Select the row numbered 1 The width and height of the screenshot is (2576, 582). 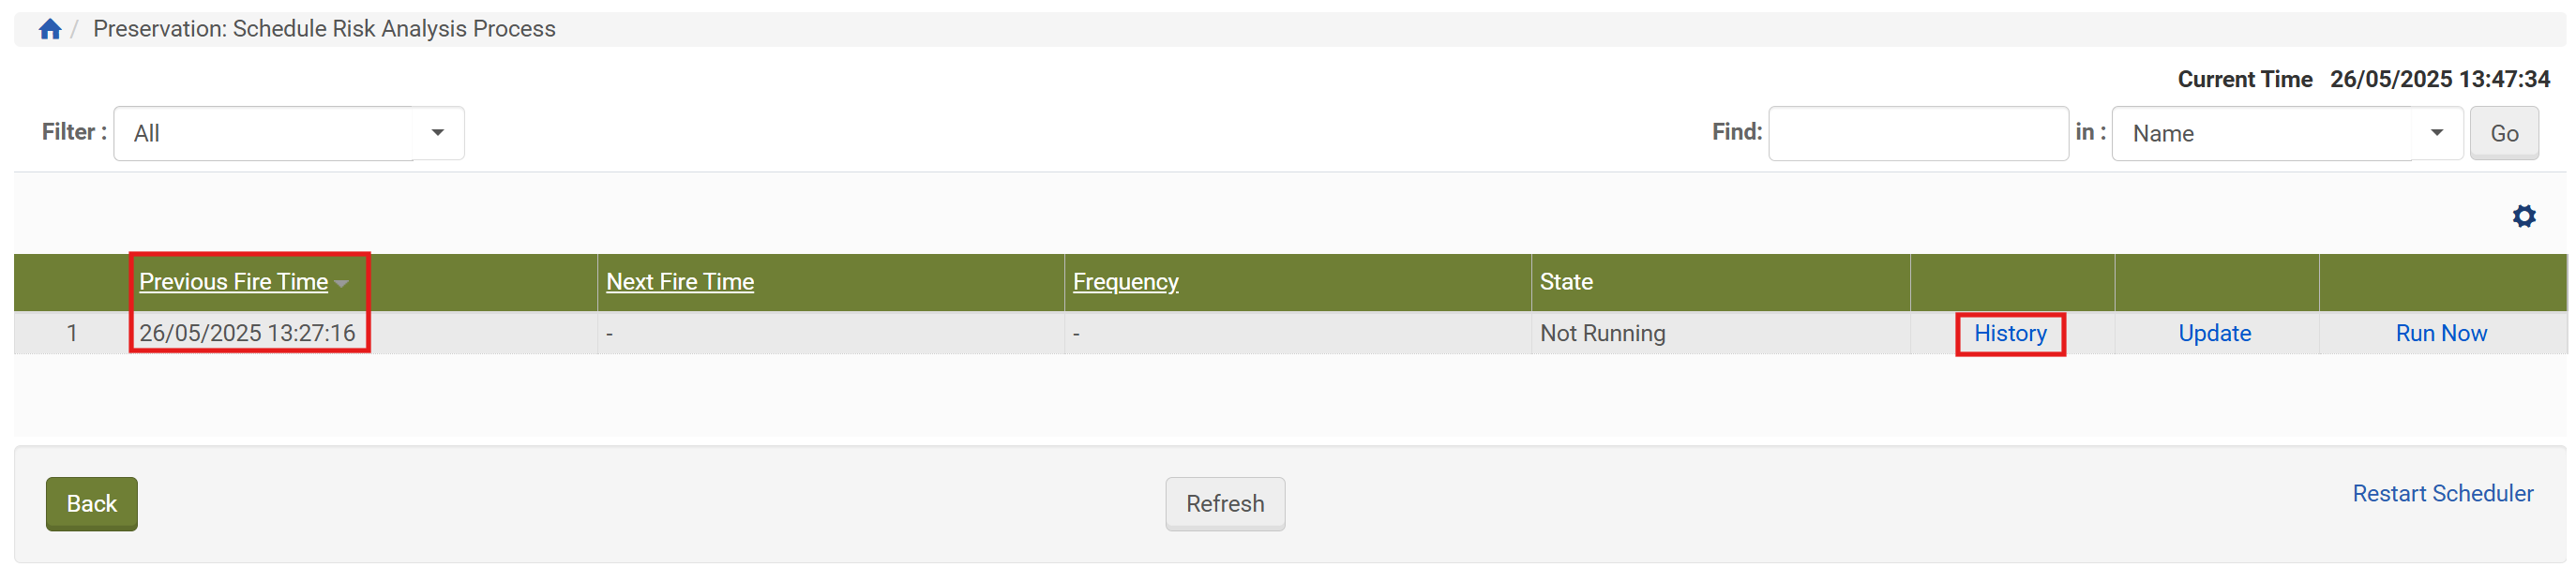tap(72, 333)
